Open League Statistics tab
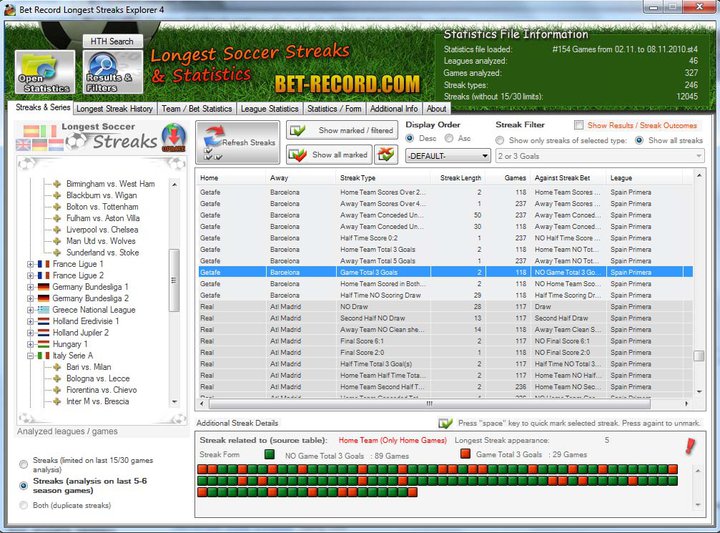Viewport: 720px width, 533px height. [270, 109]
